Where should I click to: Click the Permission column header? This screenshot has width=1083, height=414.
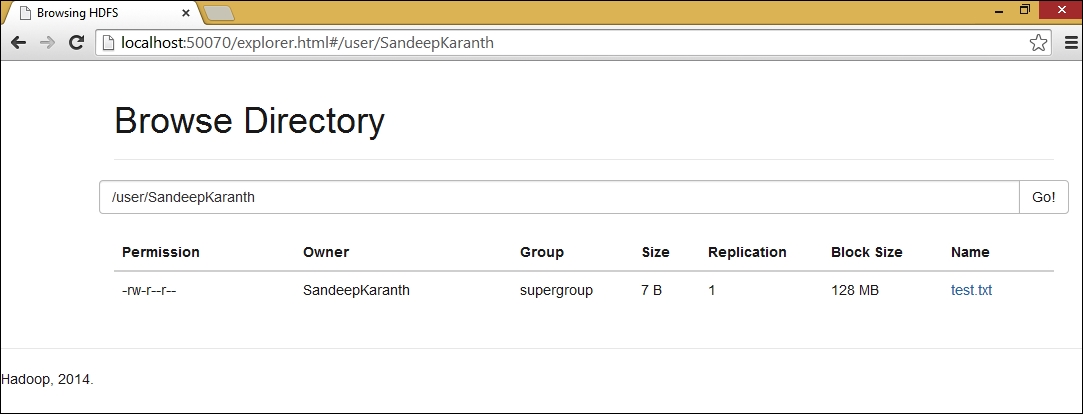coord(161,252)
